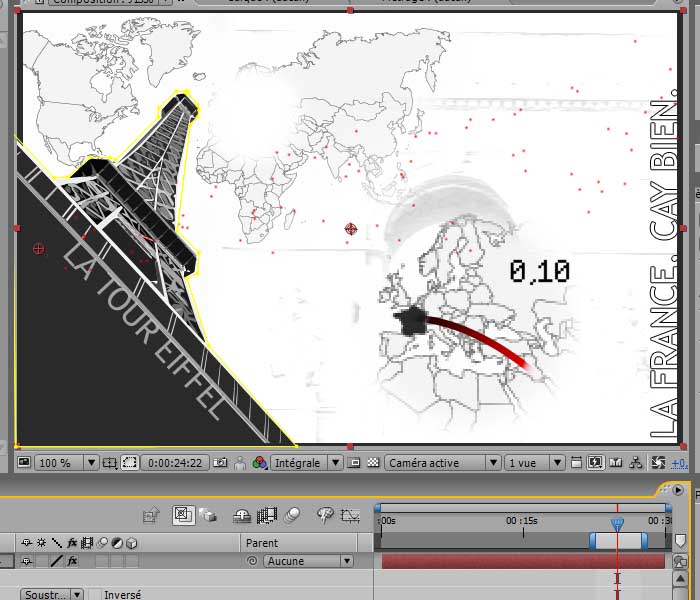Image resolution: width=700 pixels, height=600 pixels.
Task: Enable the layer's motion blur switch box
Action: click(102, 561)
